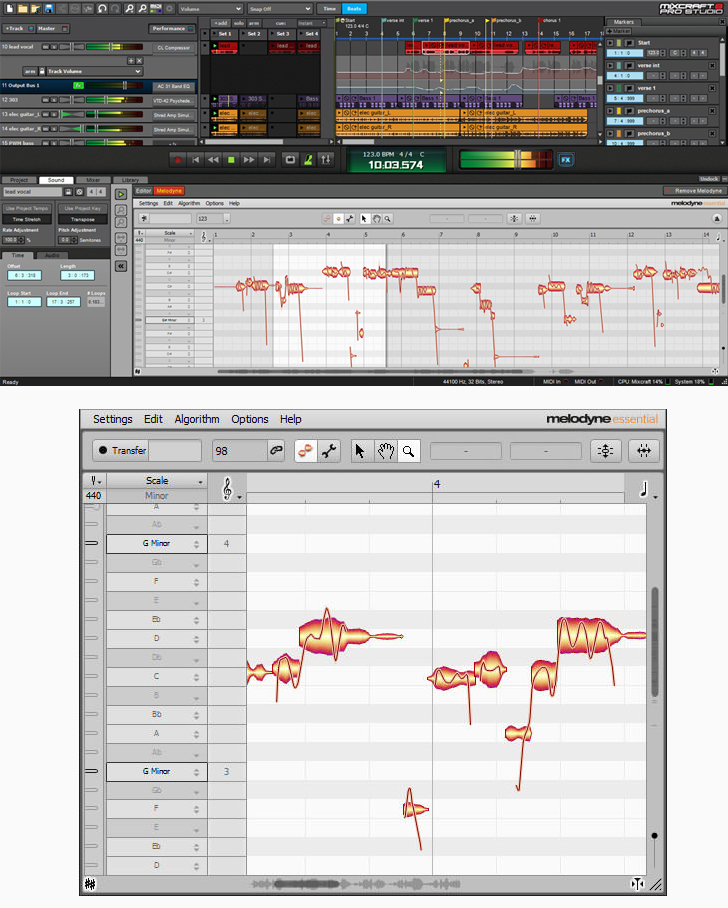728x908 pixels.
Task: Lock automation with the padlock icon
Action: tap(42, 71)
